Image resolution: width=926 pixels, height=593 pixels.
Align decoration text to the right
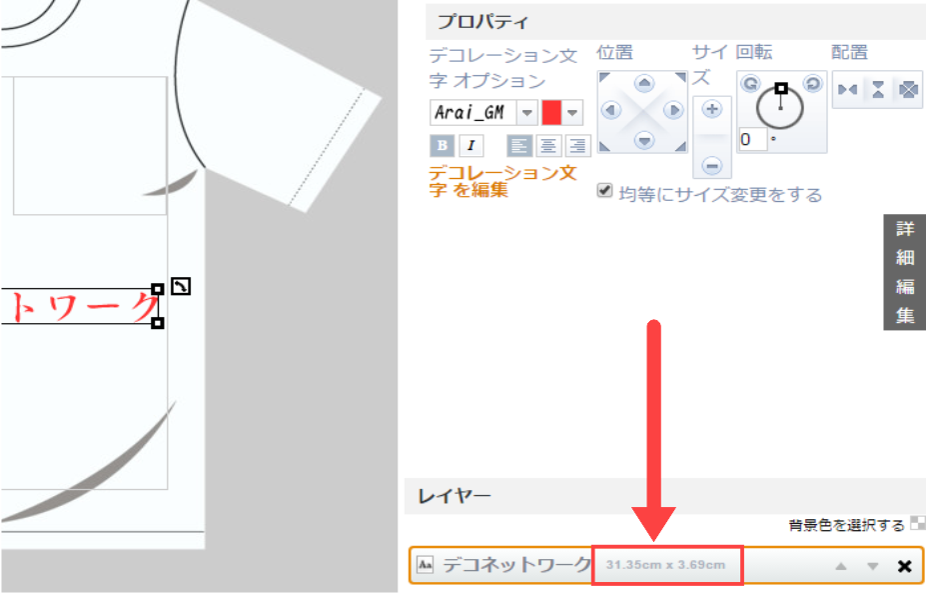pos(577,146)
